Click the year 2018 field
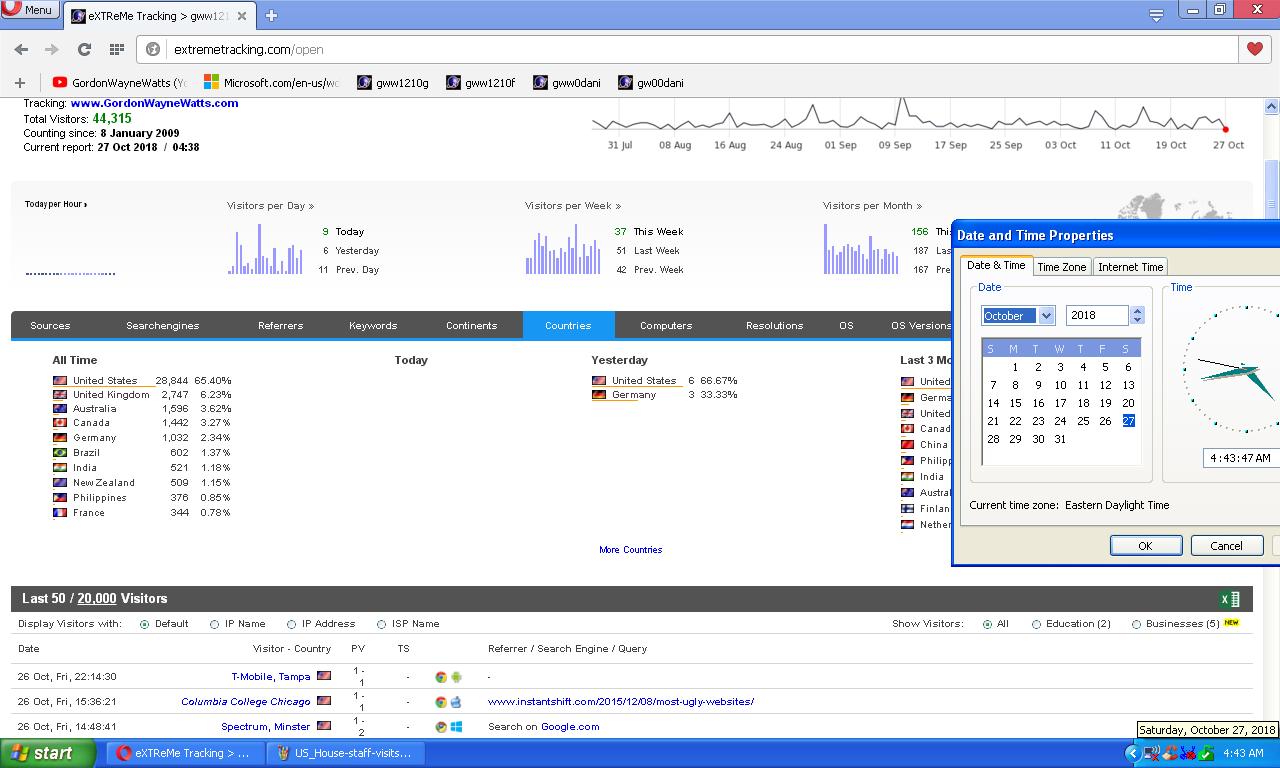 coord(1097,315)
